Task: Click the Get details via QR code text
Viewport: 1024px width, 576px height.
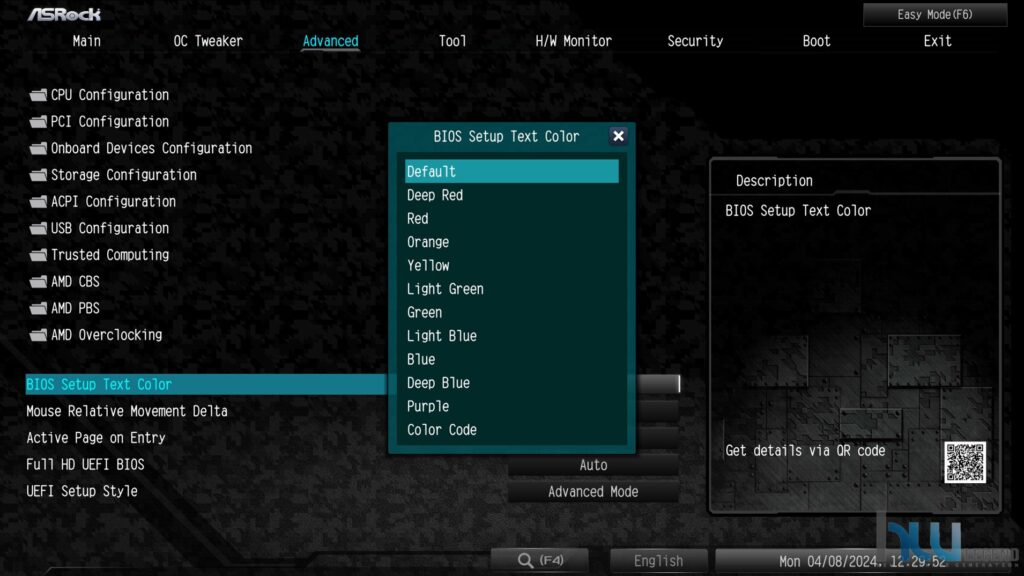Action: pos(805,451)
